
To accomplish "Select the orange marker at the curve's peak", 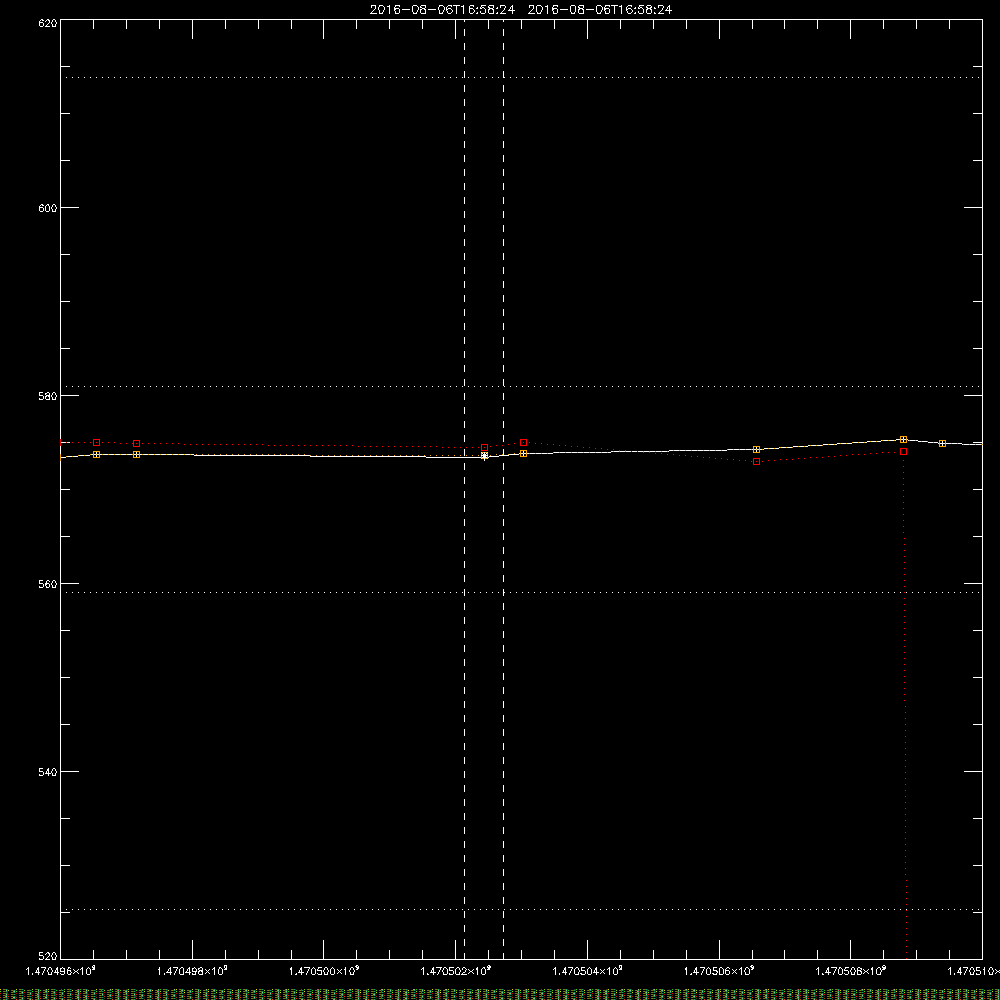I will (x=904, y=439).
